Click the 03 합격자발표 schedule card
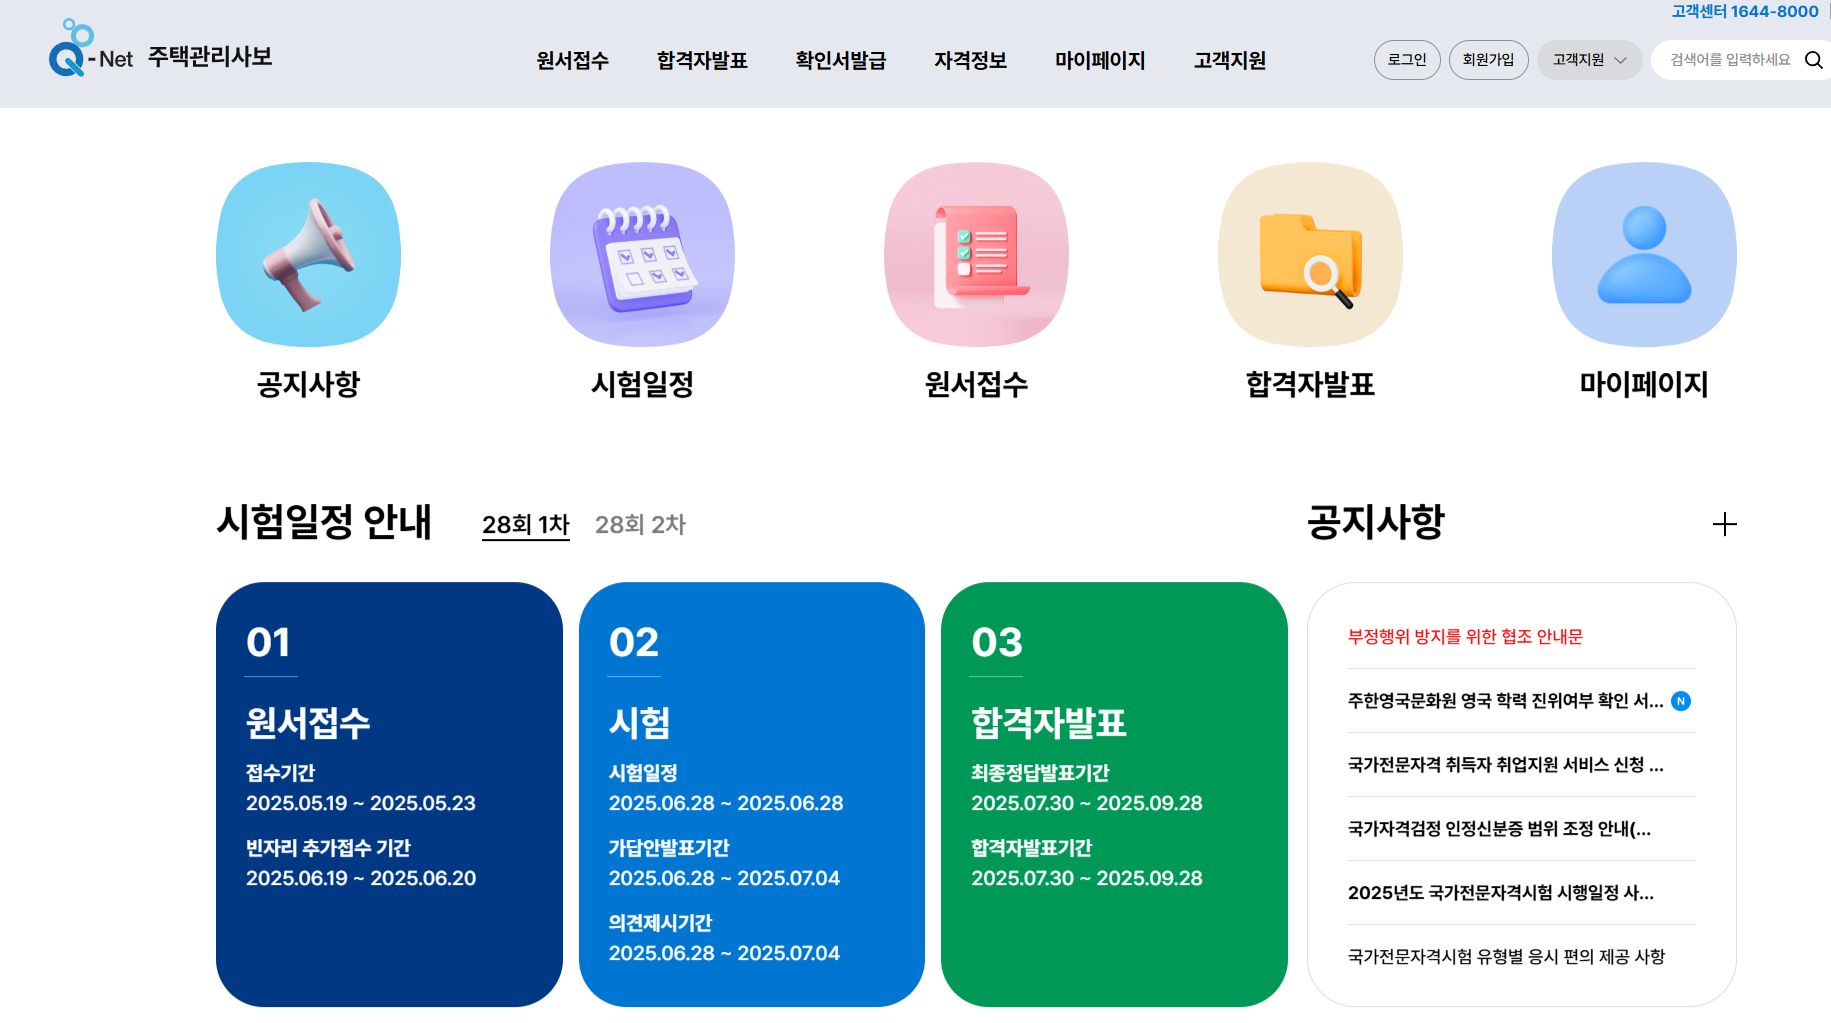The image size is (1831, 1023). click(1114, 794)
